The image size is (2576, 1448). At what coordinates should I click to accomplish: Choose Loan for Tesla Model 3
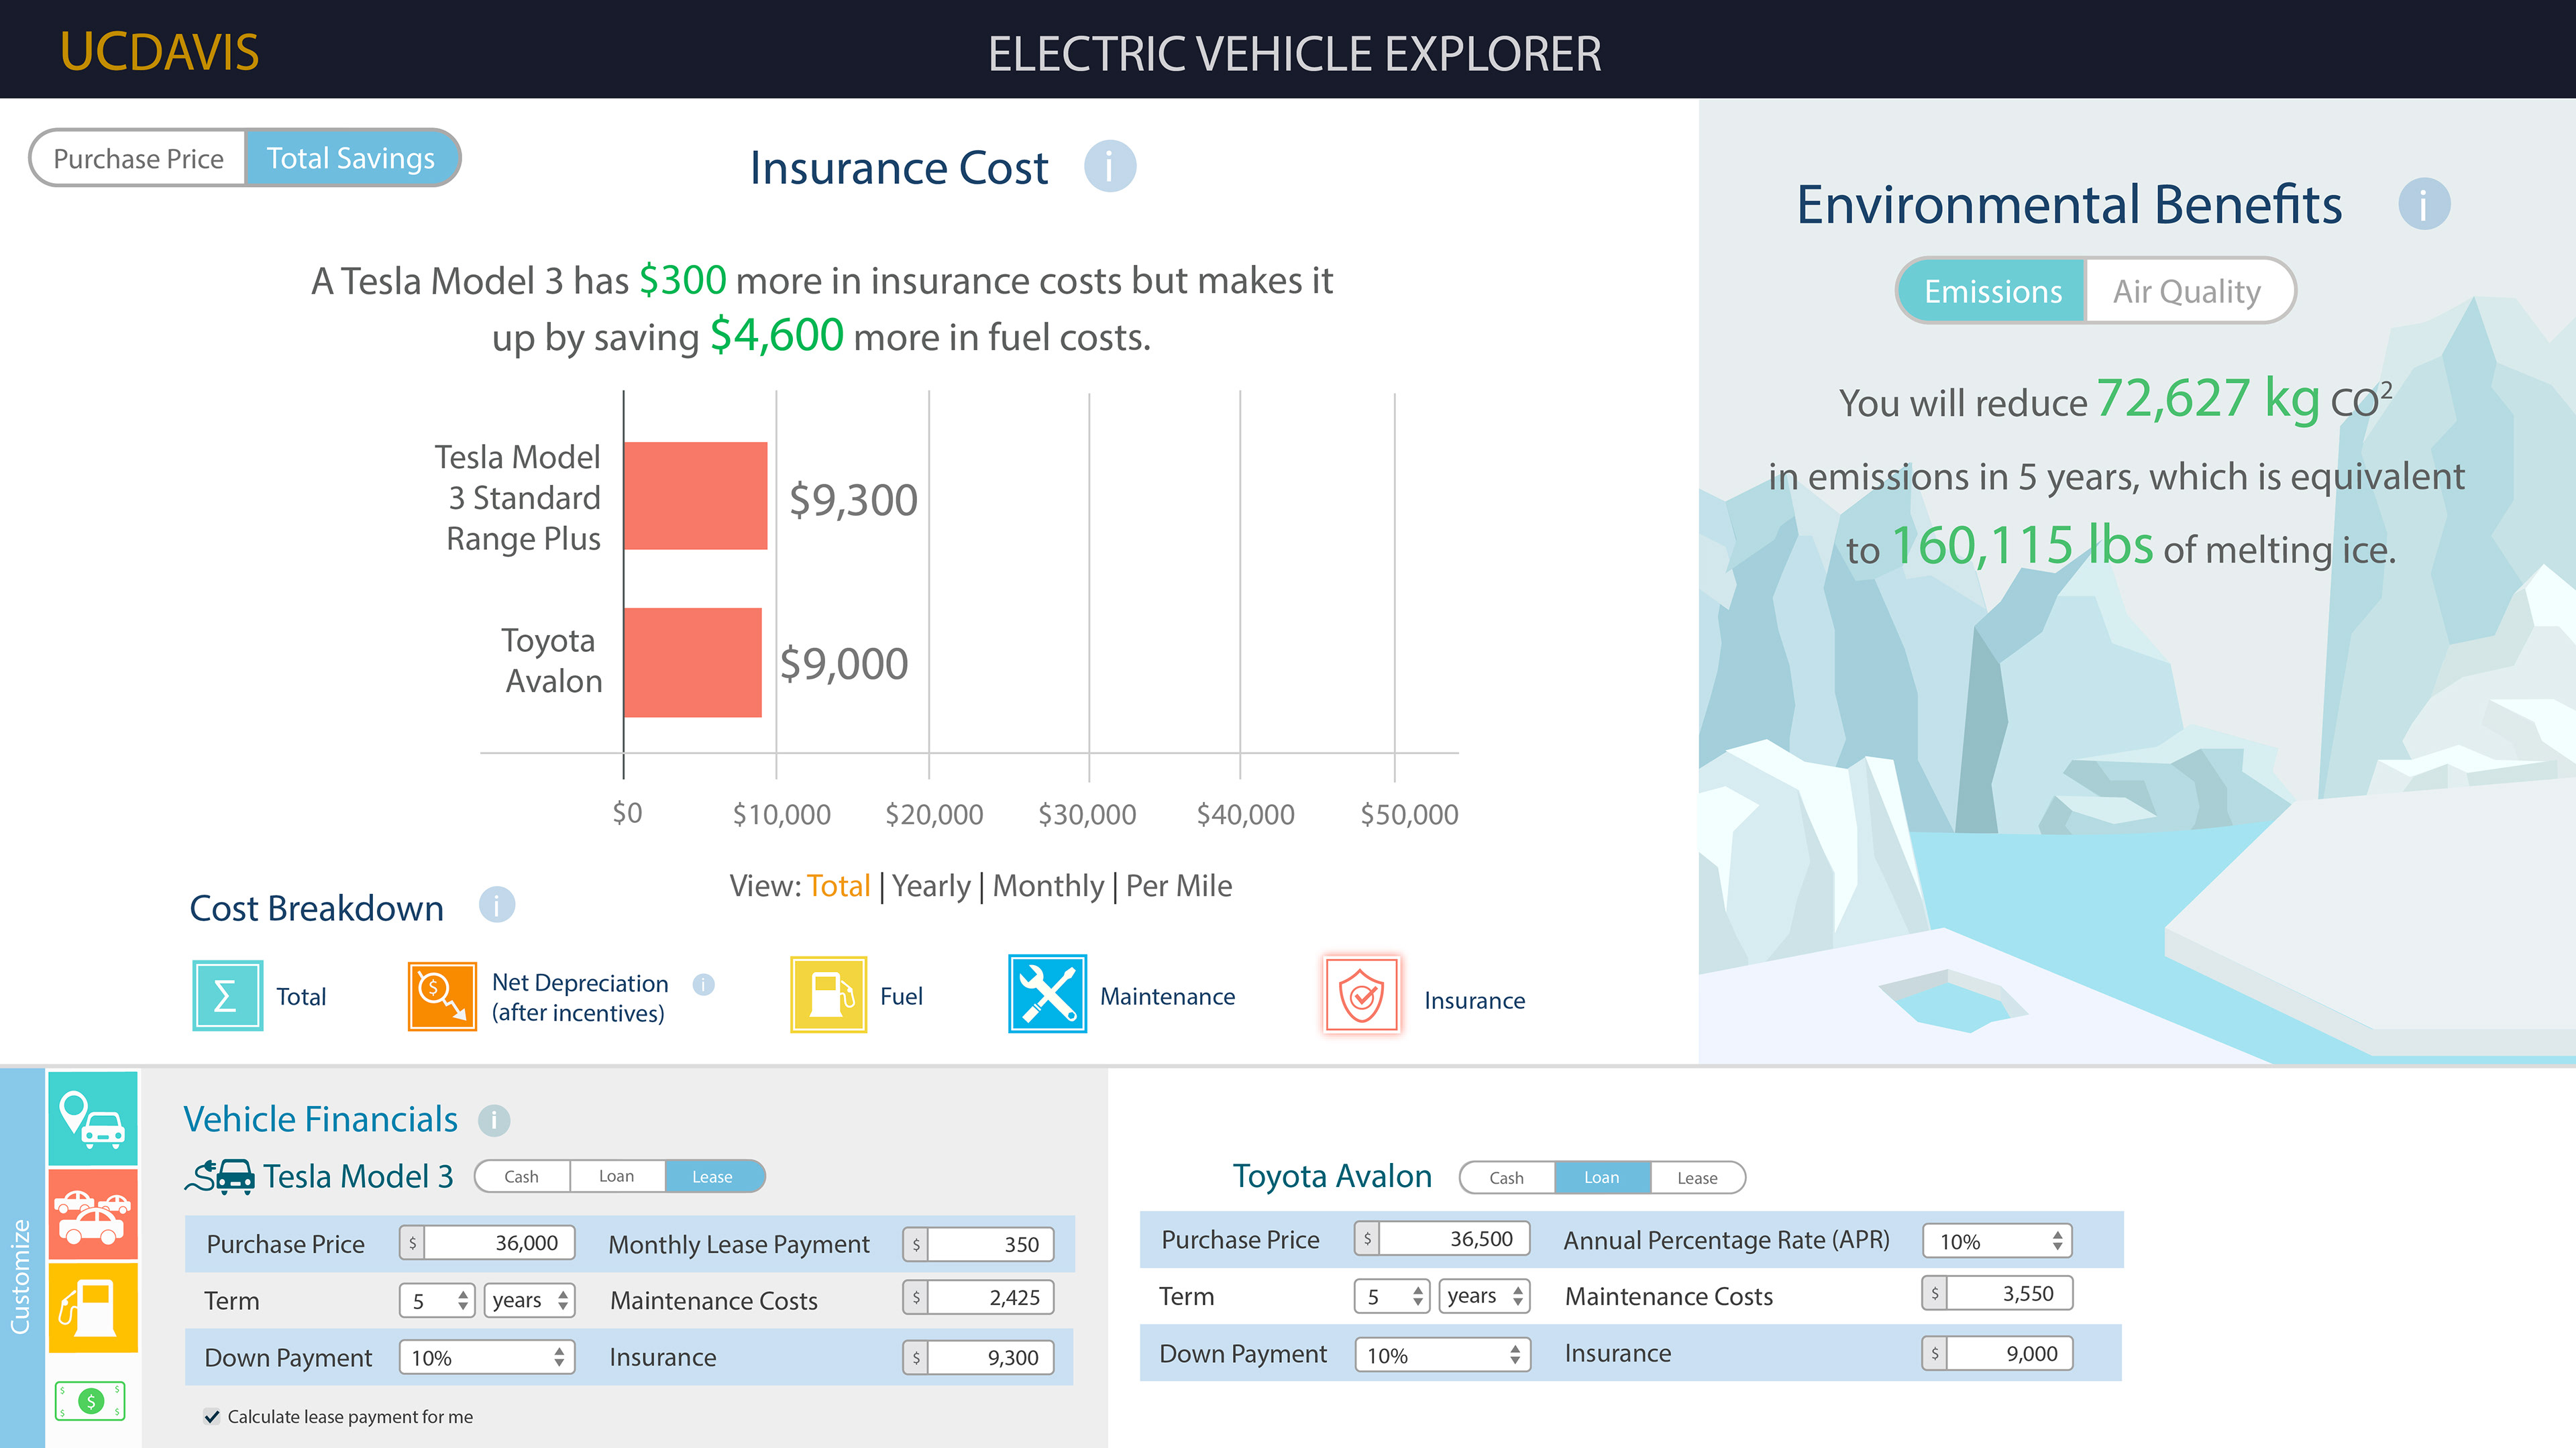point(617,1176)
